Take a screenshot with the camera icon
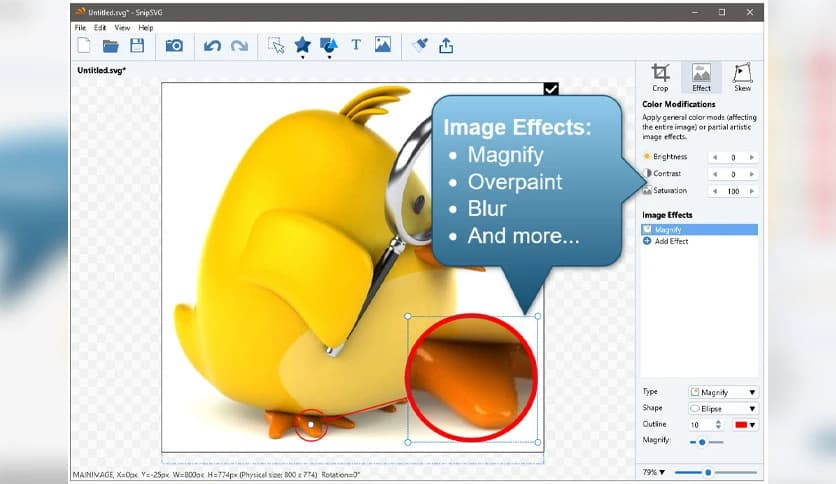 pyautogui.click(x=174, y=45)
